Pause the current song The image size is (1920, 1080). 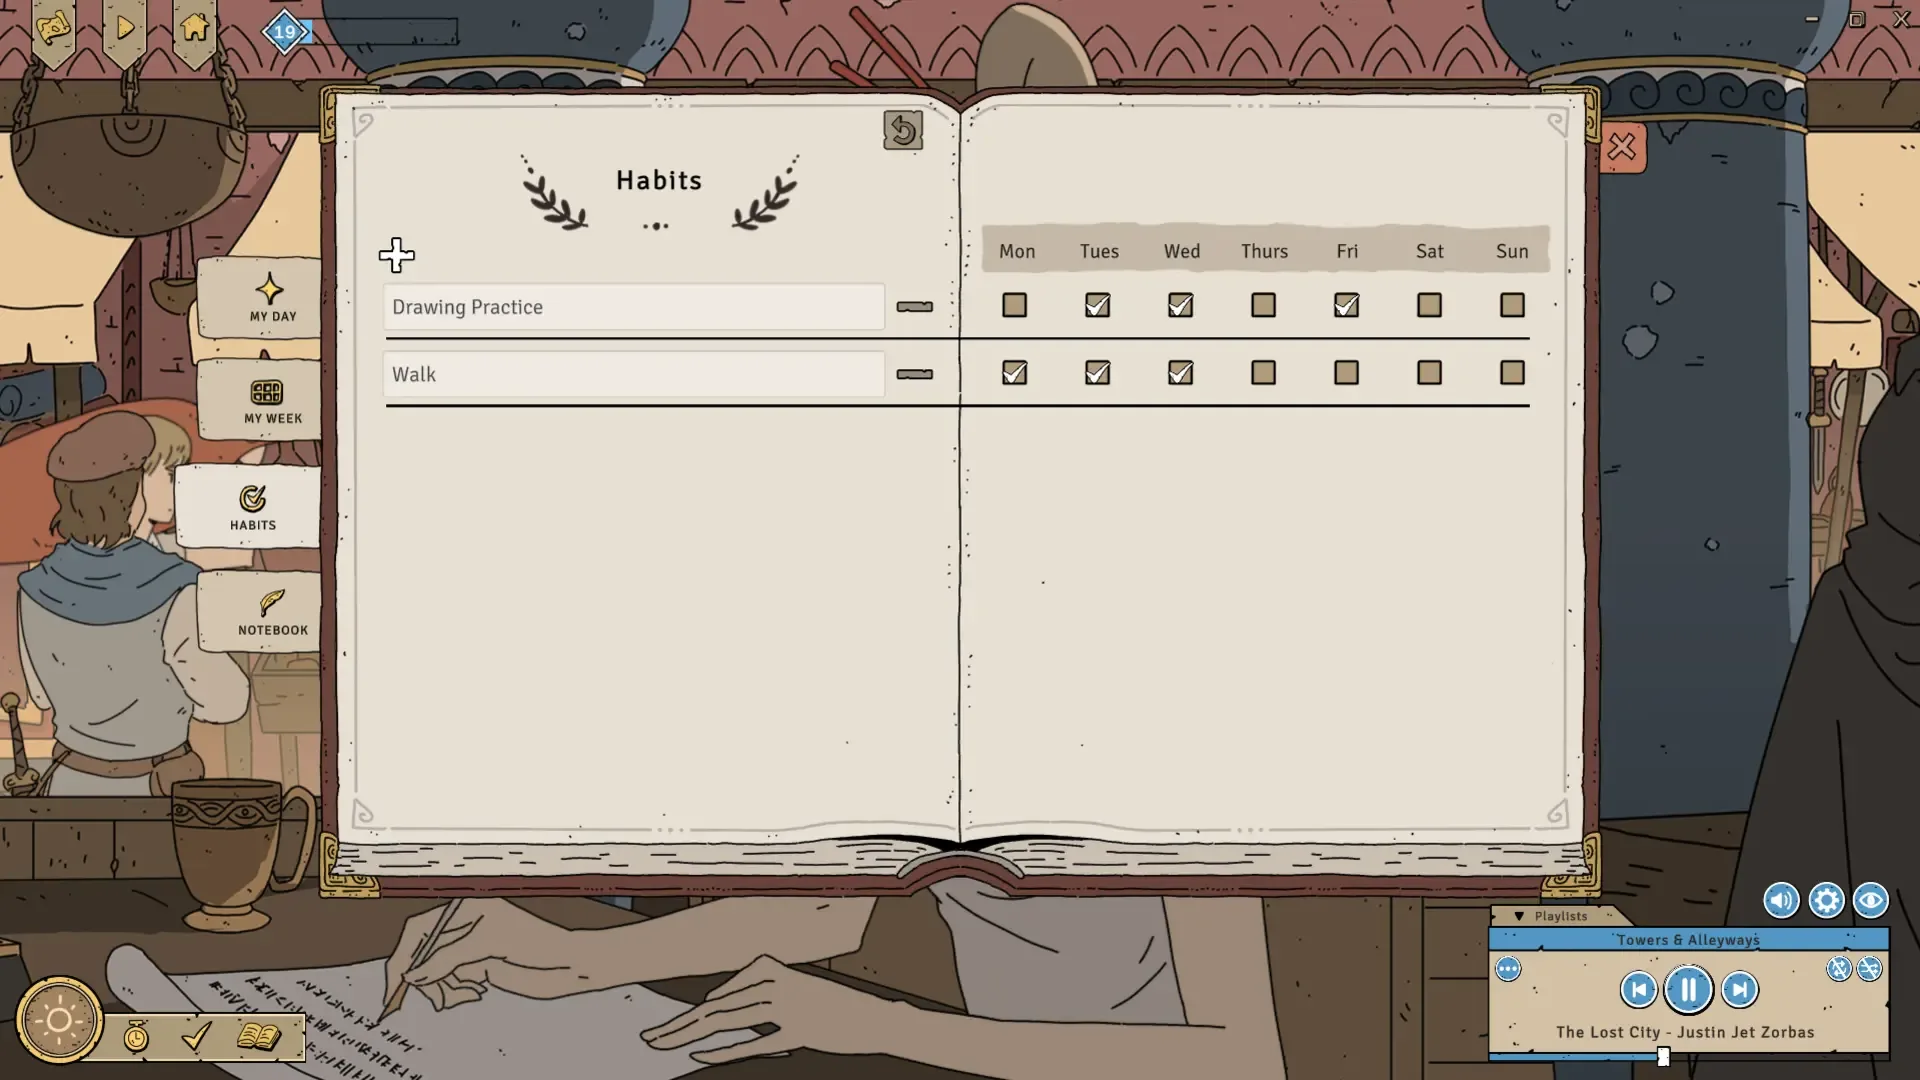click(1688, 990)
